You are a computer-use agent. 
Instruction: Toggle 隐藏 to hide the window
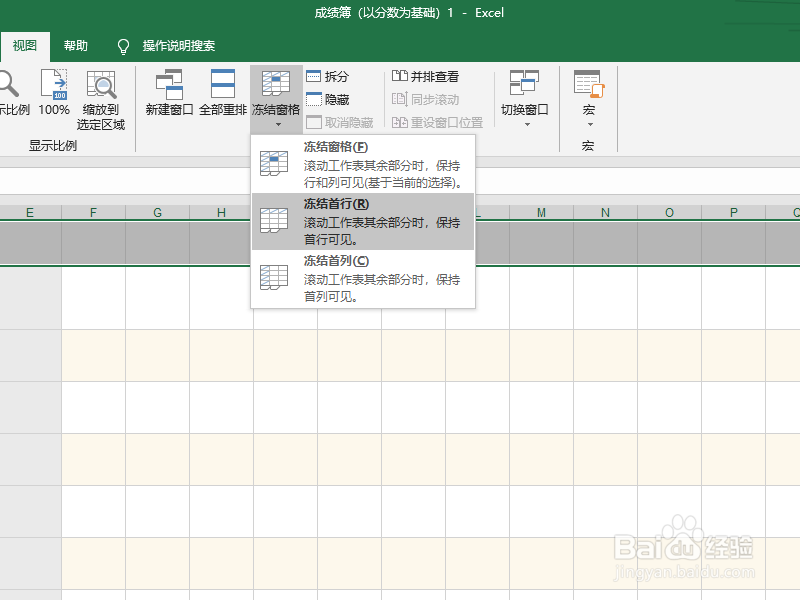(x=331, y=99)
